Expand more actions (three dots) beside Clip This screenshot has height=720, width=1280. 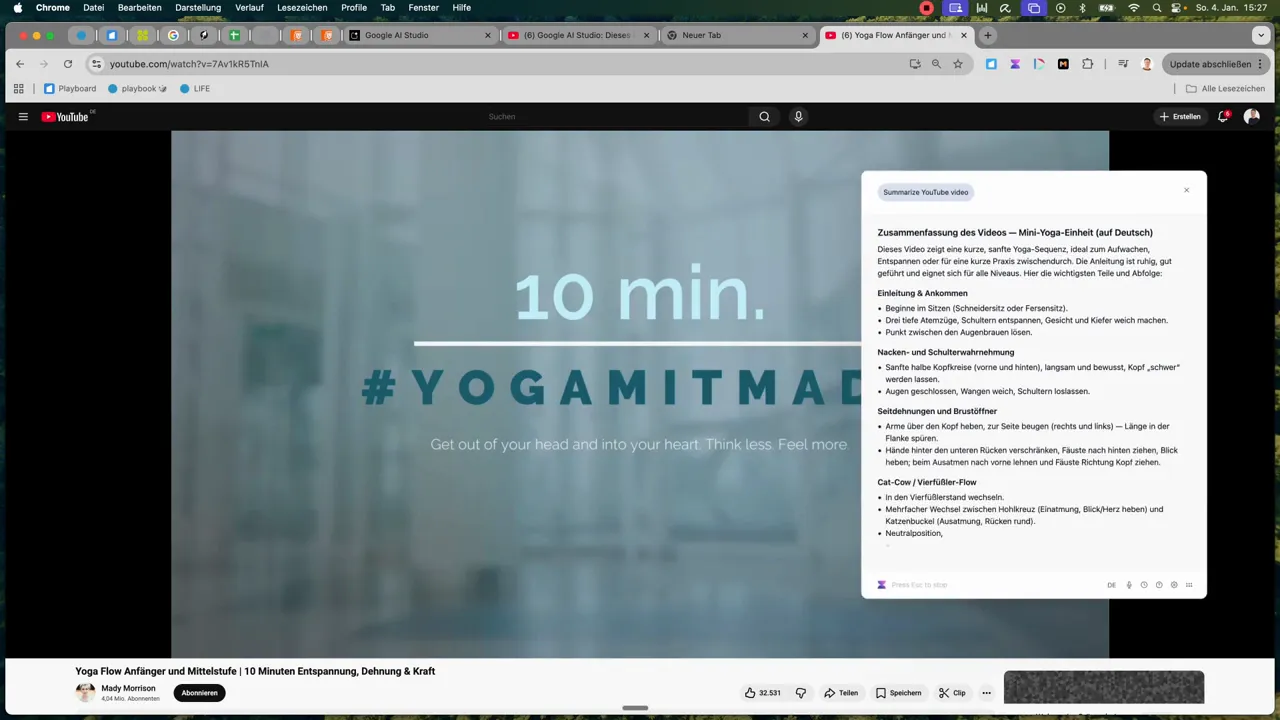[986, 693]
